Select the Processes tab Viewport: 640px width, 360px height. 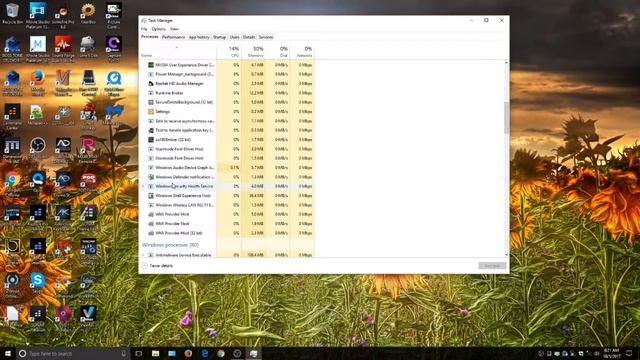[150, 37]
